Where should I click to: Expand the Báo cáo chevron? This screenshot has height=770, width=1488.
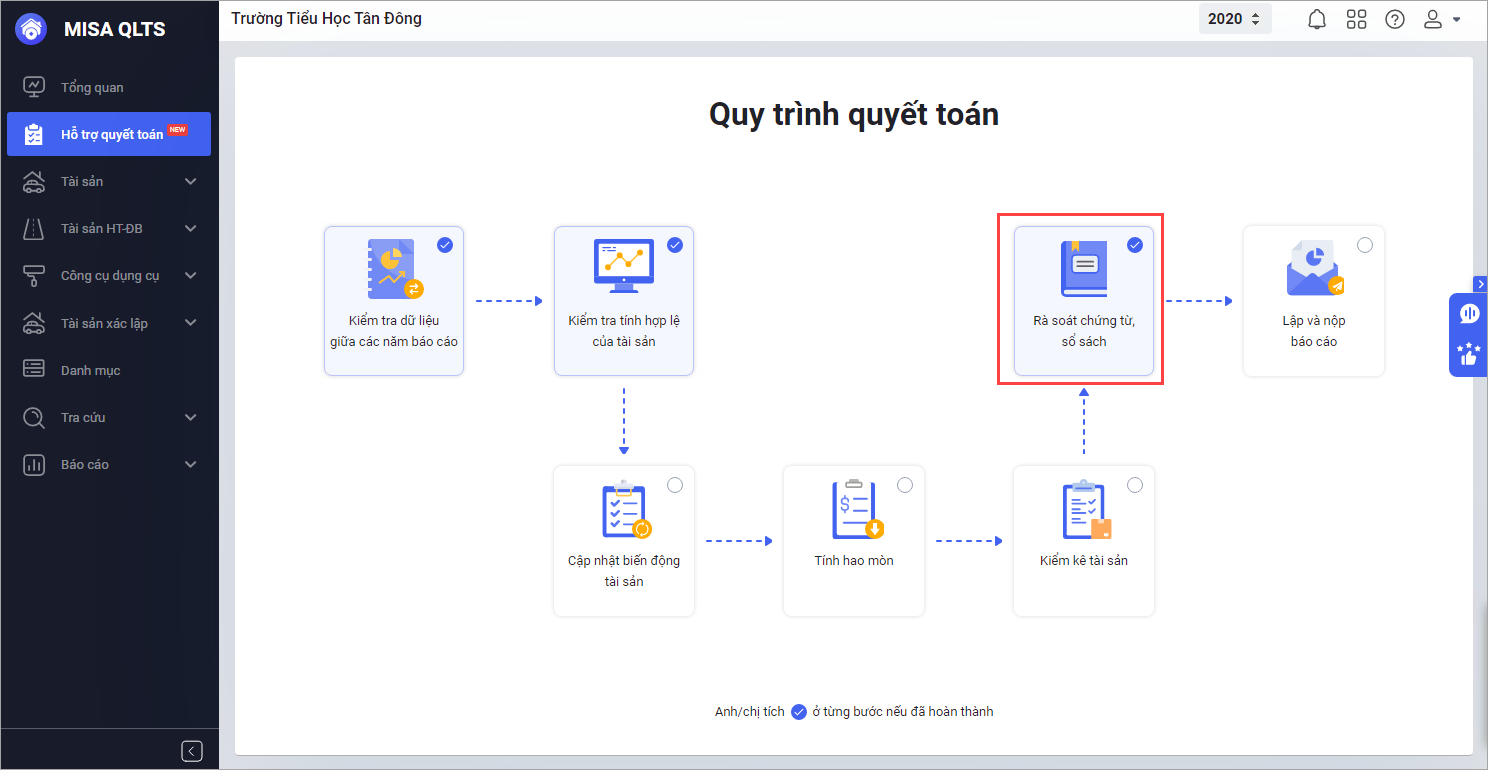[191, 464]
